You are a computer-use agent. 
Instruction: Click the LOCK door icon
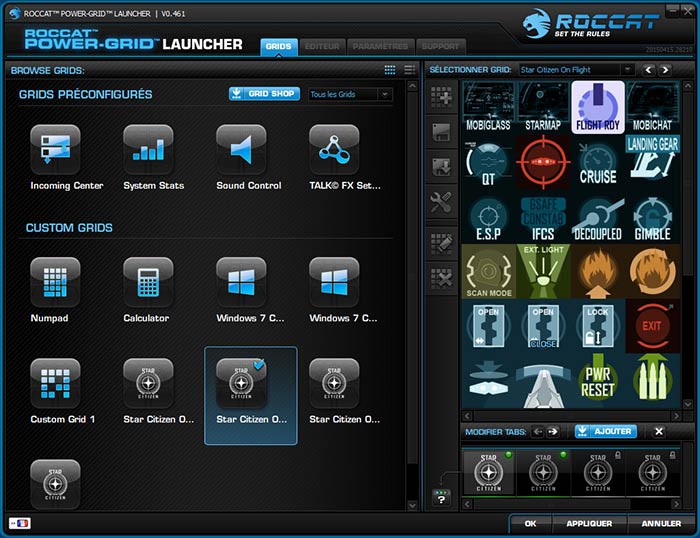point(598,326)
